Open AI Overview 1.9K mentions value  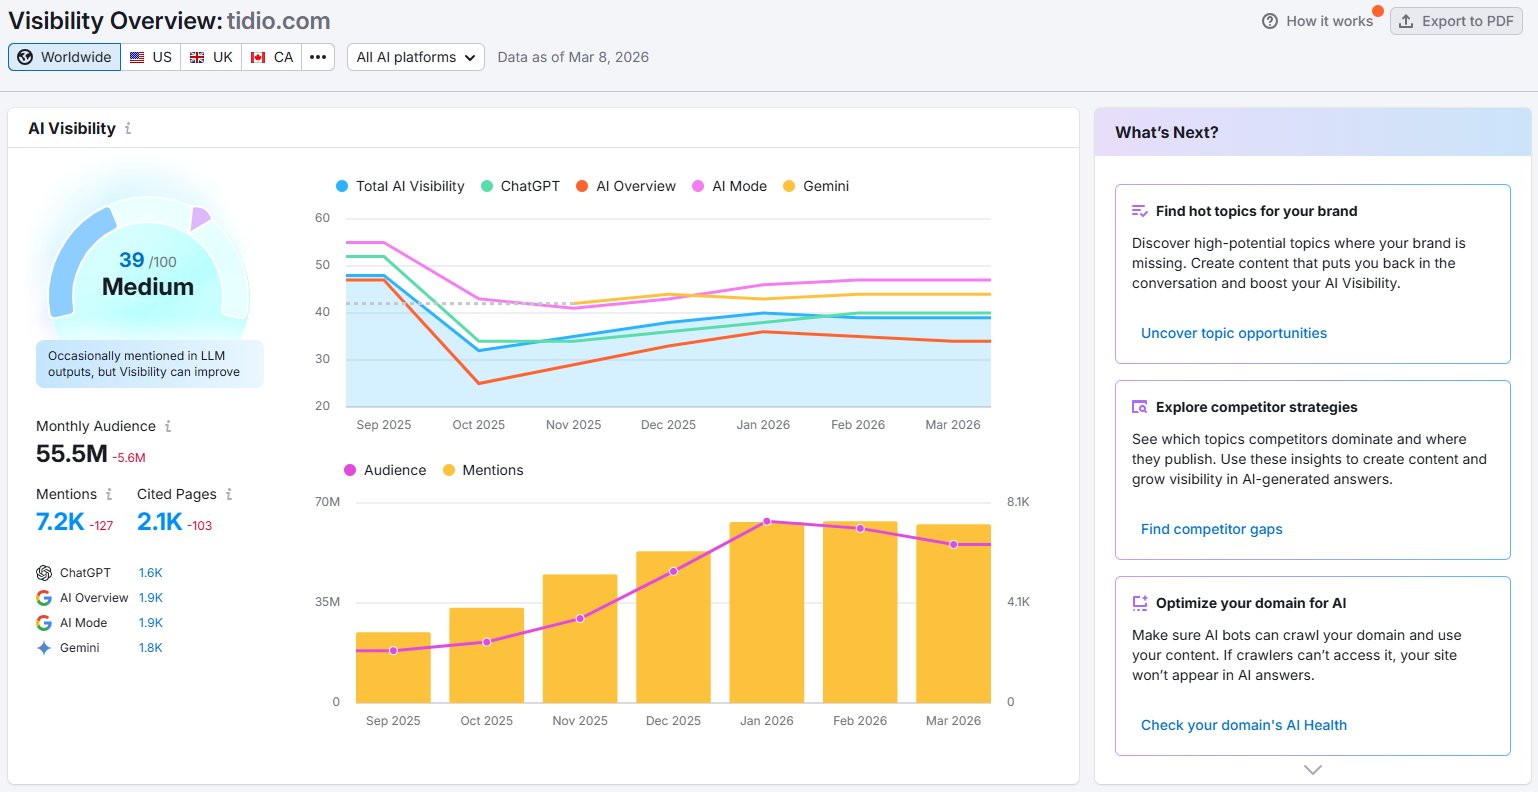[150, 598]
